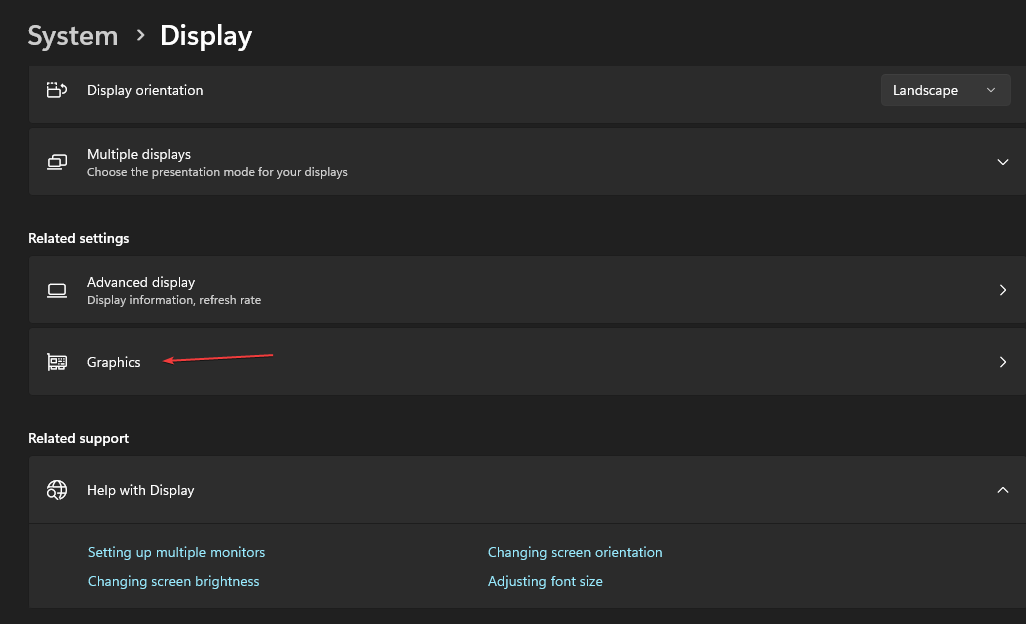The height and width of the screenshot is (624, 1026).
Task: Collapse the Help with Display section
Action: [x=1002, y=490]
